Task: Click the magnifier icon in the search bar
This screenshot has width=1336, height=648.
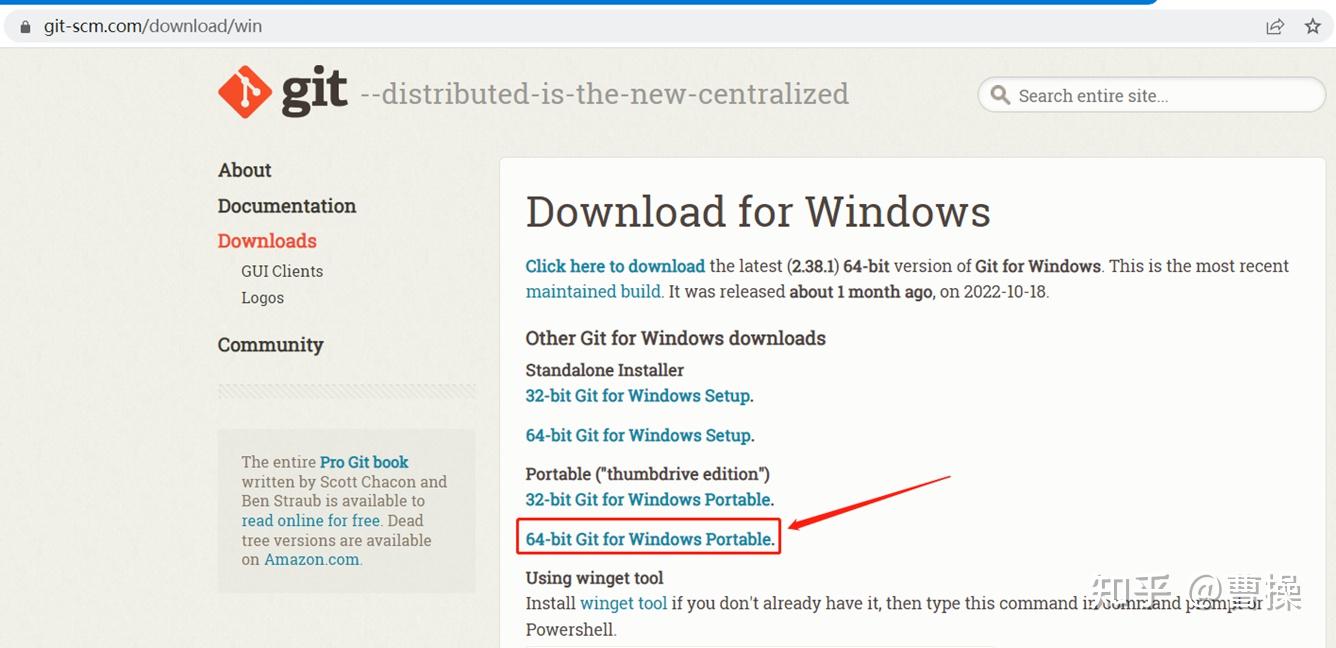Action: [x=1000, y=95]
